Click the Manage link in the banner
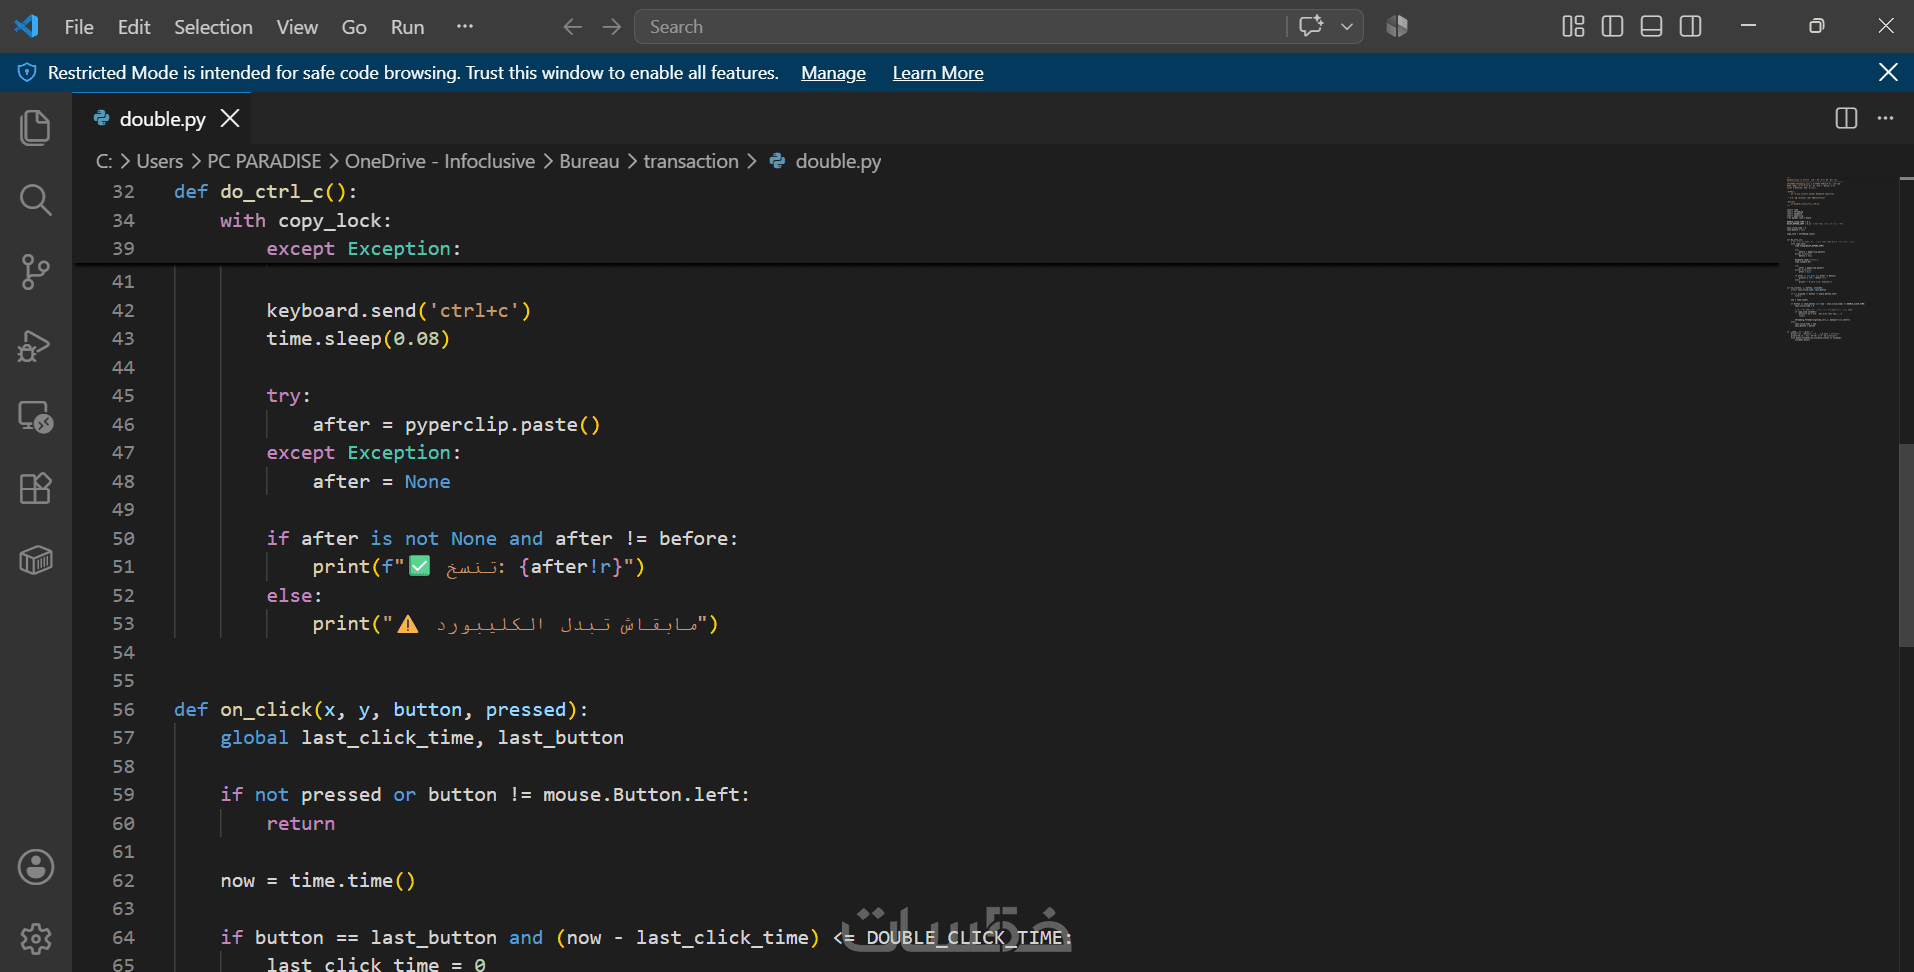This screenshot has height=972, width=1914. (x=833, y=73)
